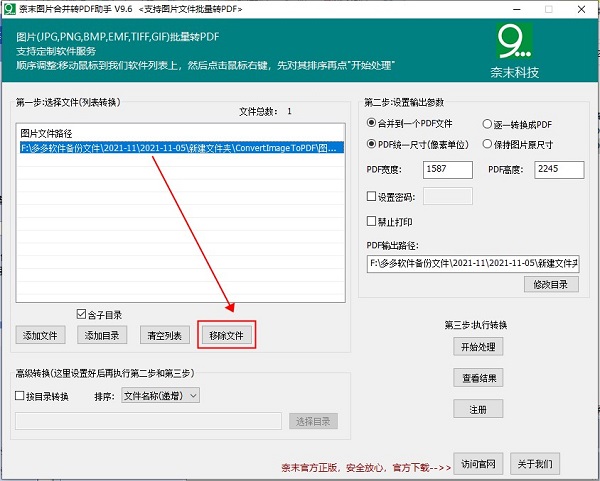The image size is (600, 481).
Task: Open 查看结果 to view output
Action: pos(478,378)
